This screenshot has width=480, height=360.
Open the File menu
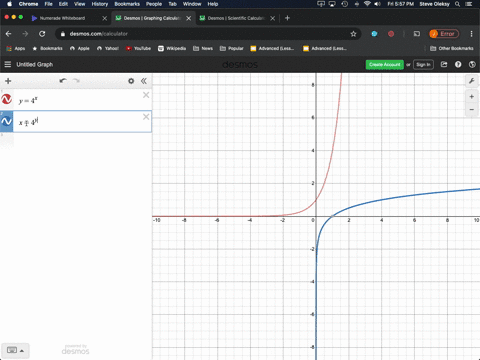49,4
